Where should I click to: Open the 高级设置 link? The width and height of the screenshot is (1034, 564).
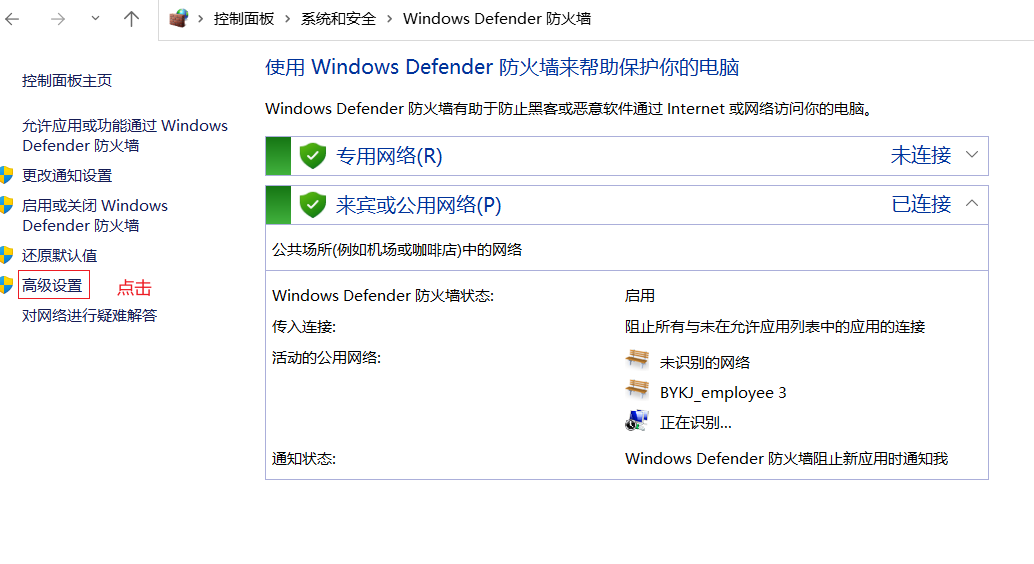pos(53,286)
